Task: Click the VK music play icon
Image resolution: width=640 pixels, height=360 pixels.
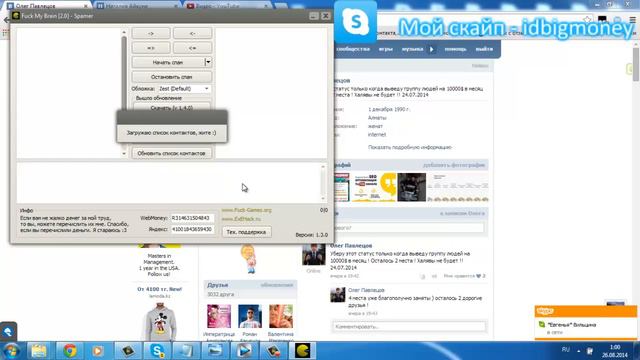Action: pyautogui.click(x=431, y=49)
